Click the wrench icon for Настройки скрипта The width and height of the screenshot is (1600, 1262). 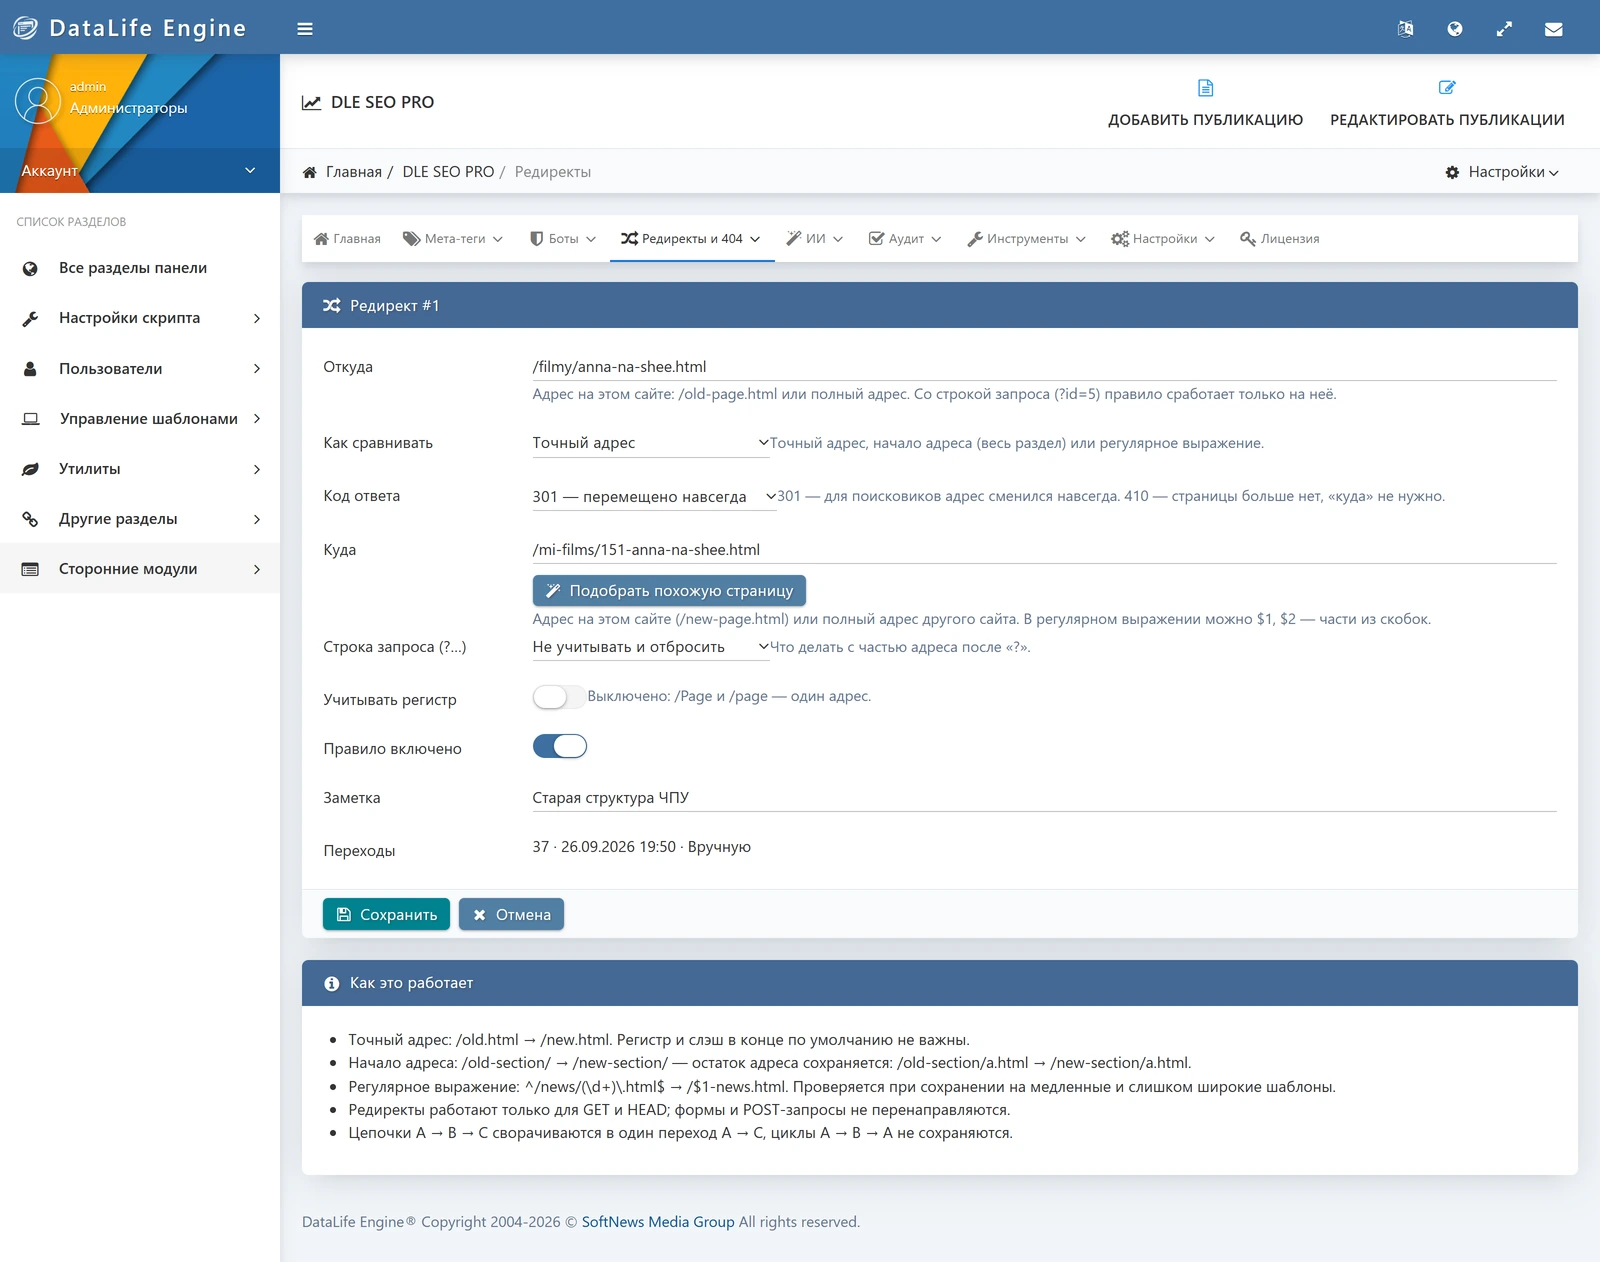(x=30, y=318)
